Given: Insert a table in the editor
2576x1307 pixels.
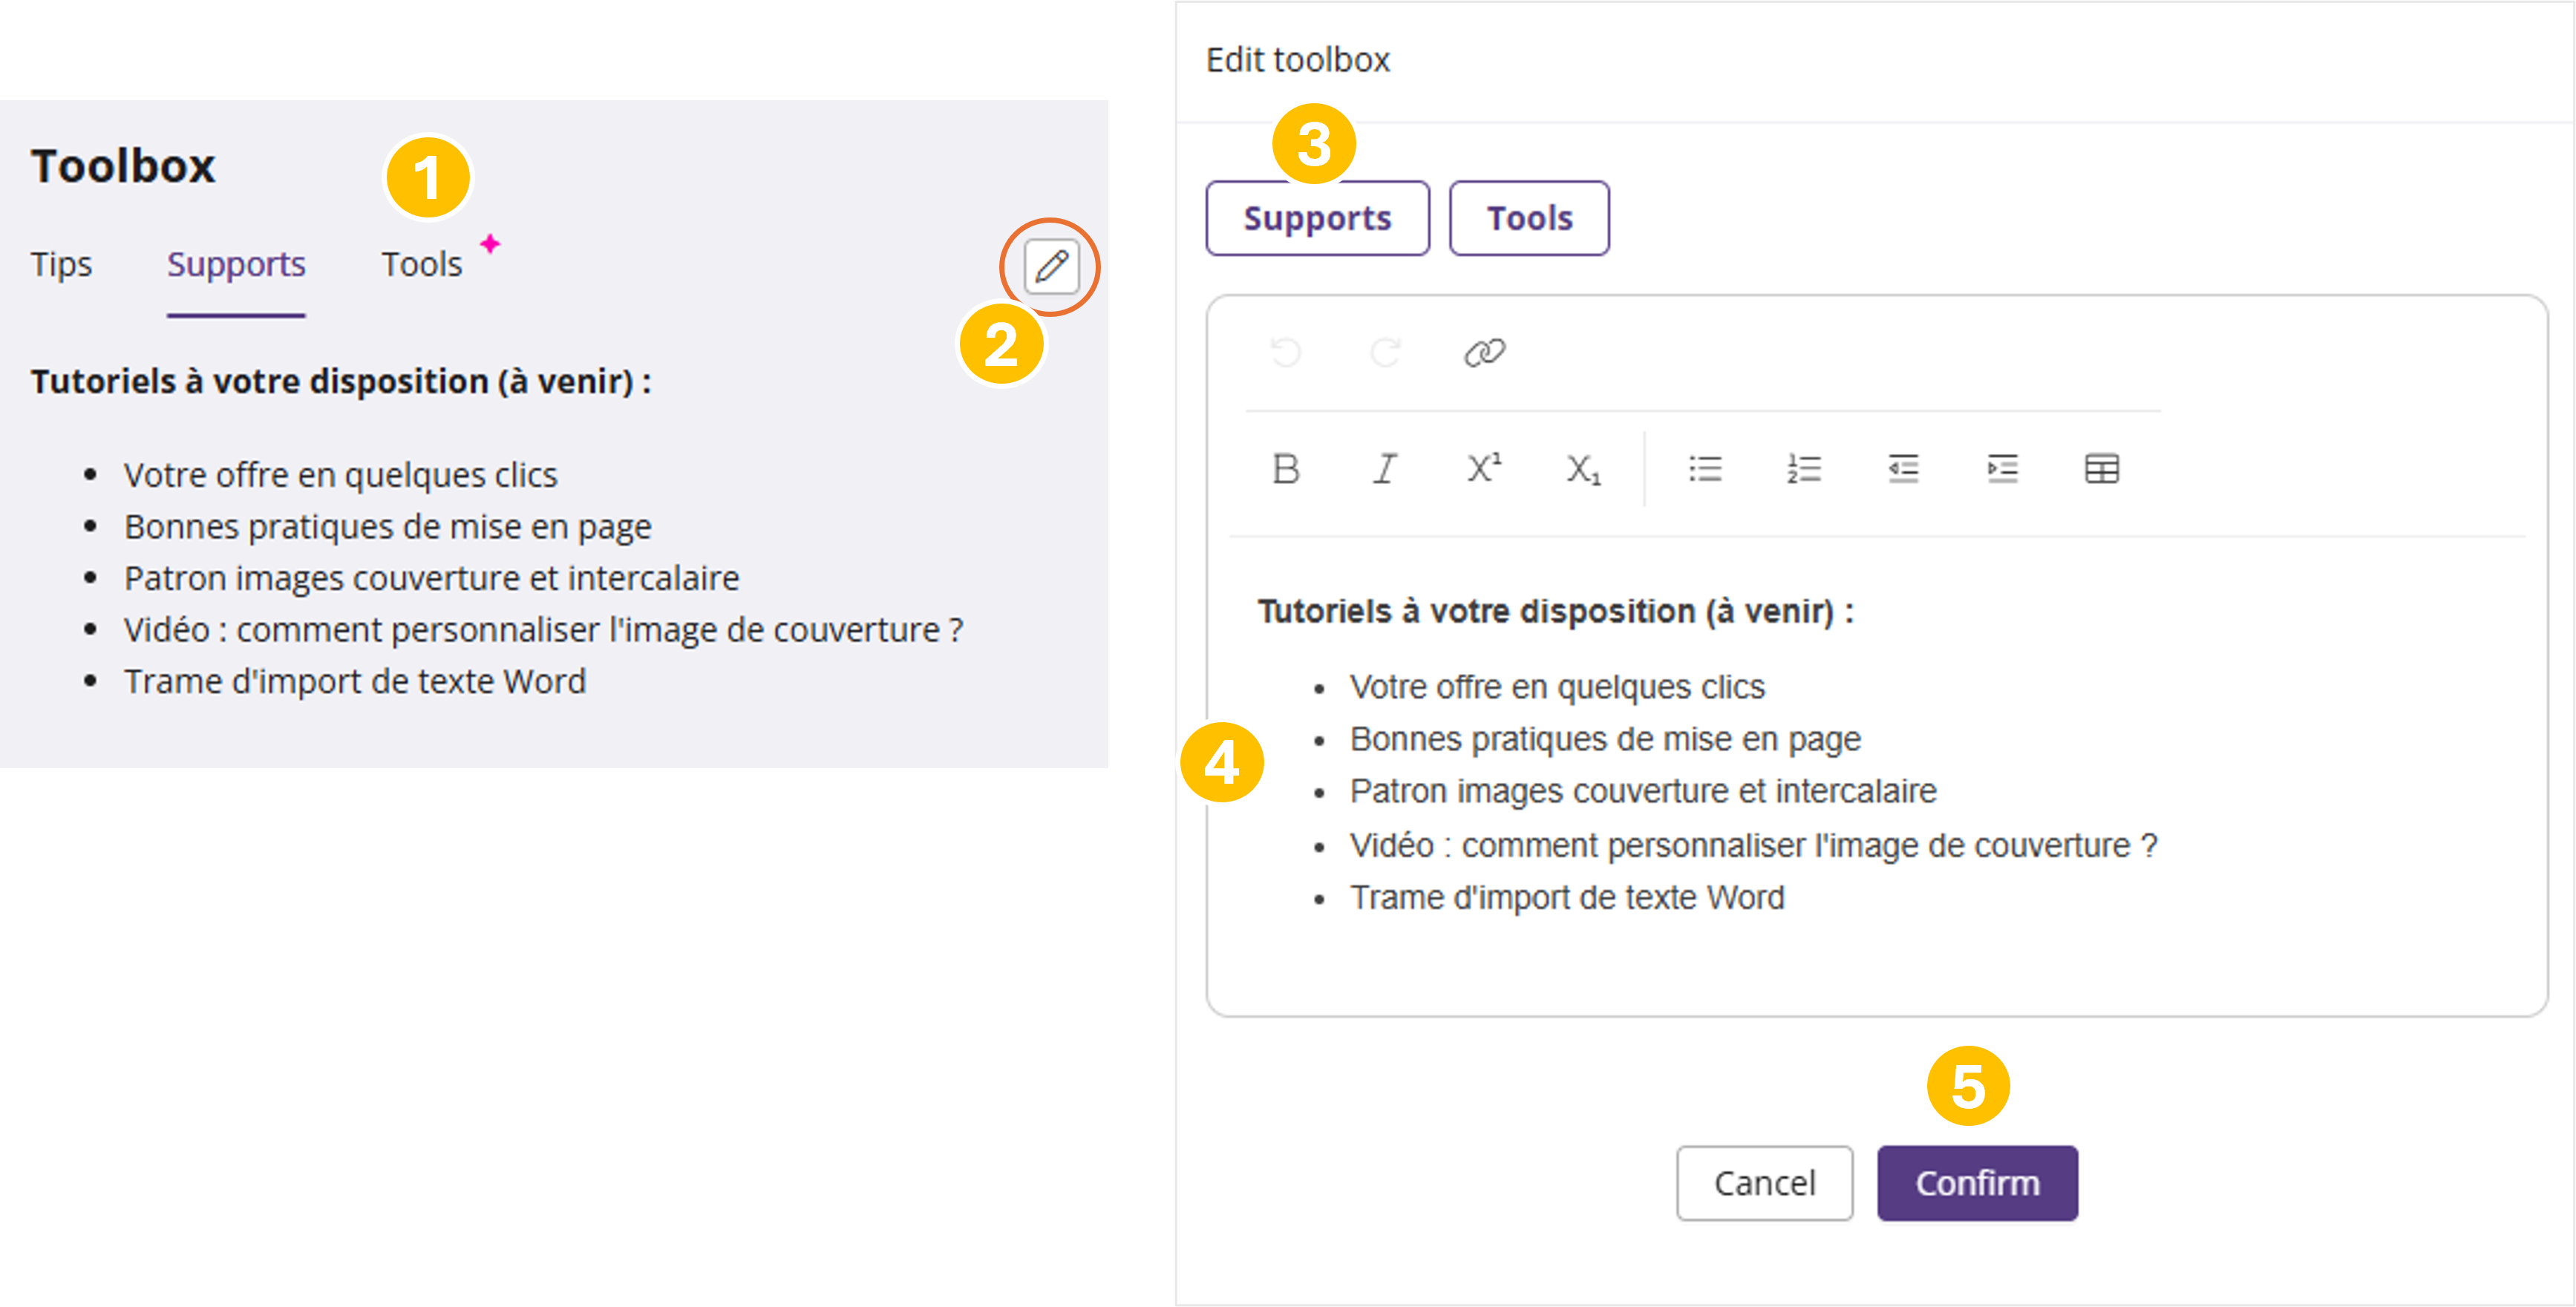Looking at the screenshot, I should (2101, 468).
